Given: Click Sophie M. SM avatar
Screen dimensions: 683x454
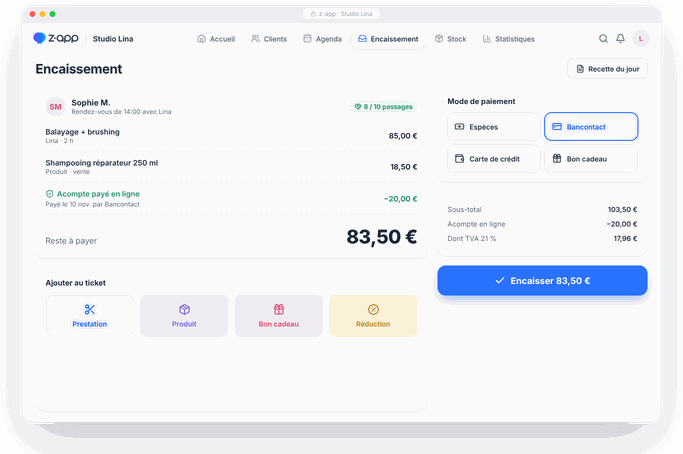Looking at the screenshot, I should tap(55, 107).
